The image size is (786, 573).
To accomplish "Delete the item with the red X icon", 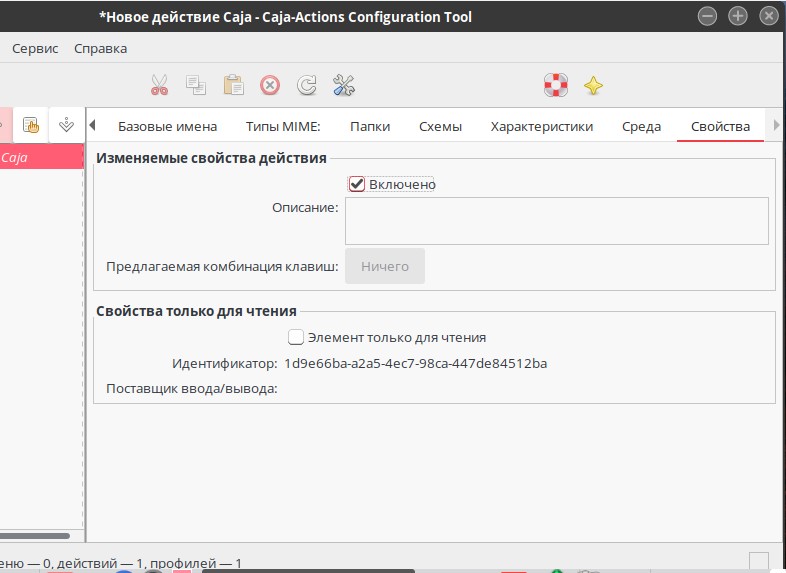I will point(270,85).
